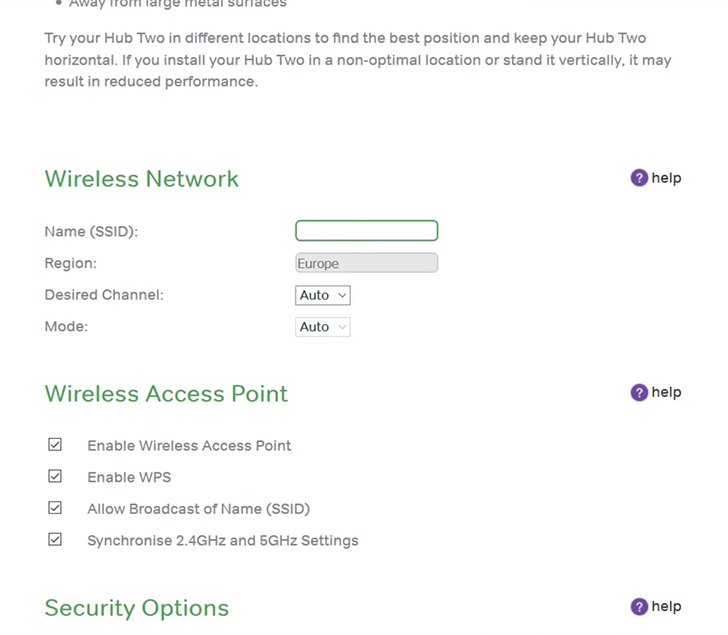Focus the Name (SSID) text field

[x=366, y=231]
